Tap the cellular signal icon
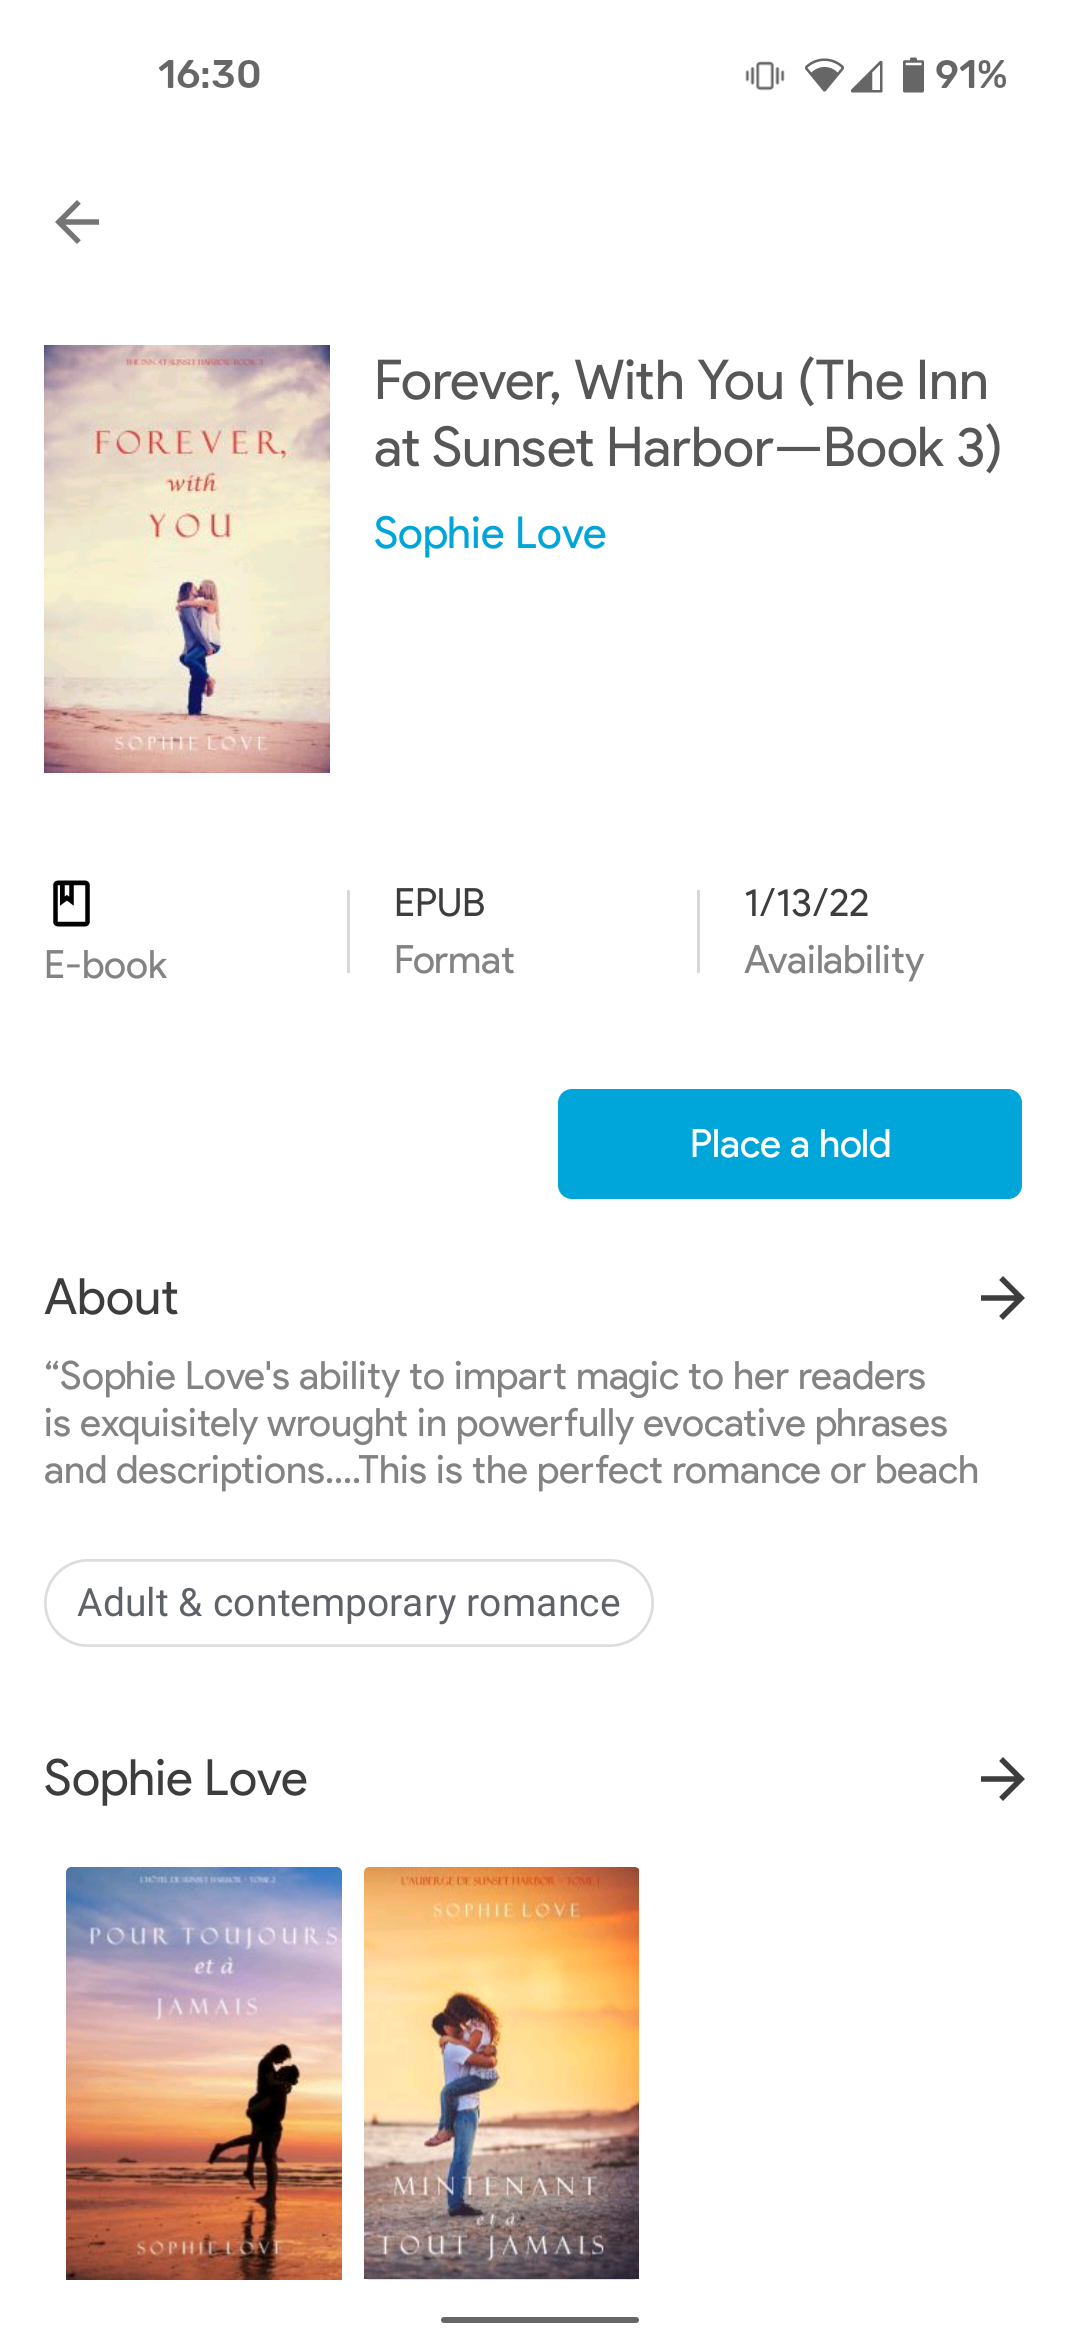Image resolution: width=1080 pixels, height=2340 pixels. (x=868, y=76)
